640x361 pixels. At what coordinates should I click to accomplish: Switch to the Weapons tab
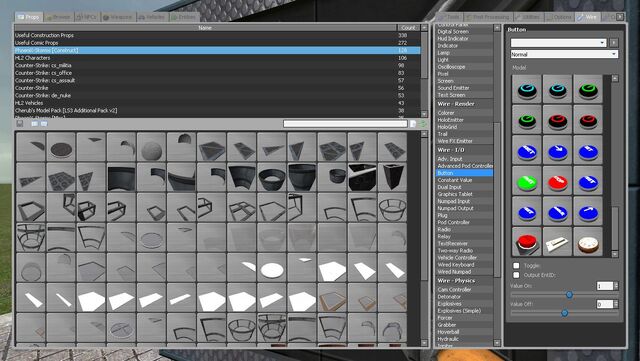click(x=118, y=17)
